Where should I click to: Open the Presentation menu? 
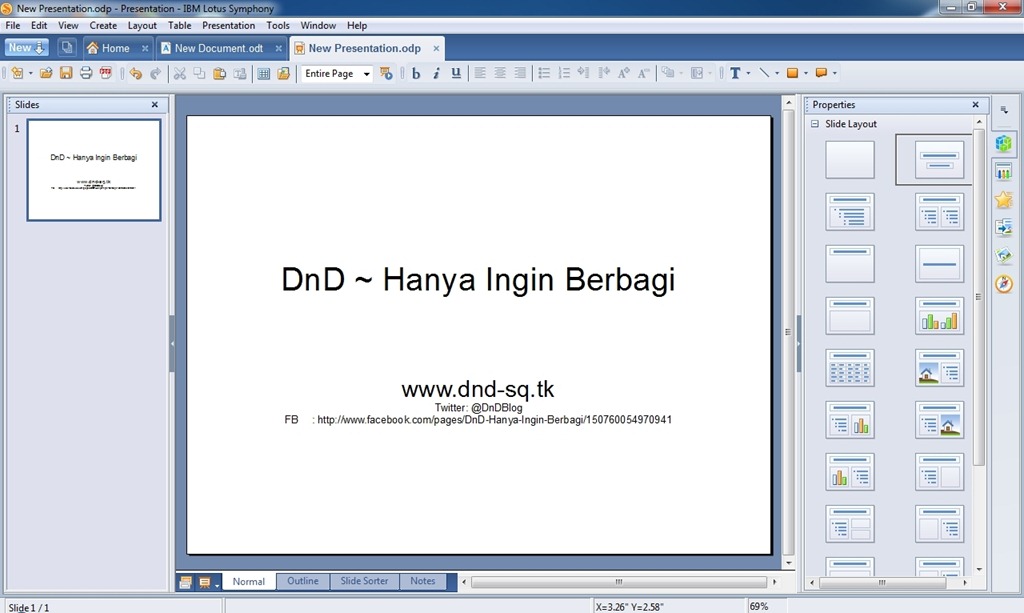229,25
